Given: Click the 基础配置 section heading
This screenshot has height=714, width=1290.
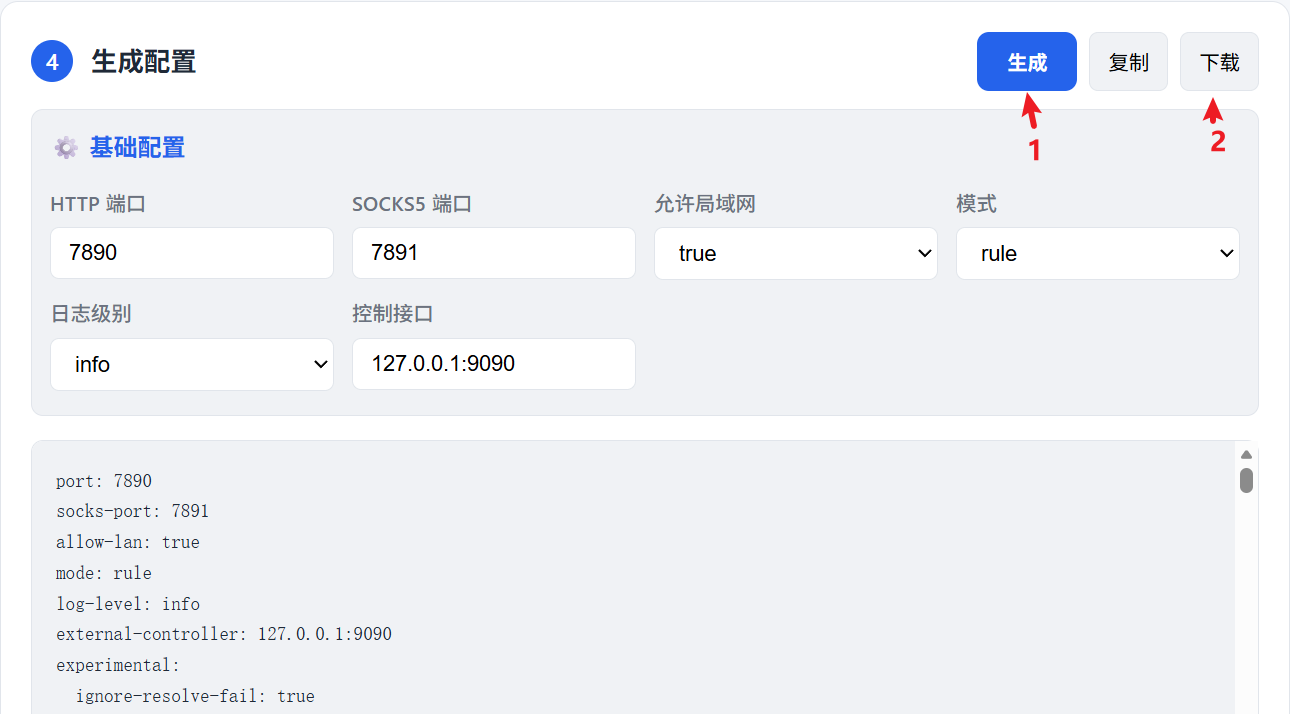Looking at the screenshot, I should 137,148.
